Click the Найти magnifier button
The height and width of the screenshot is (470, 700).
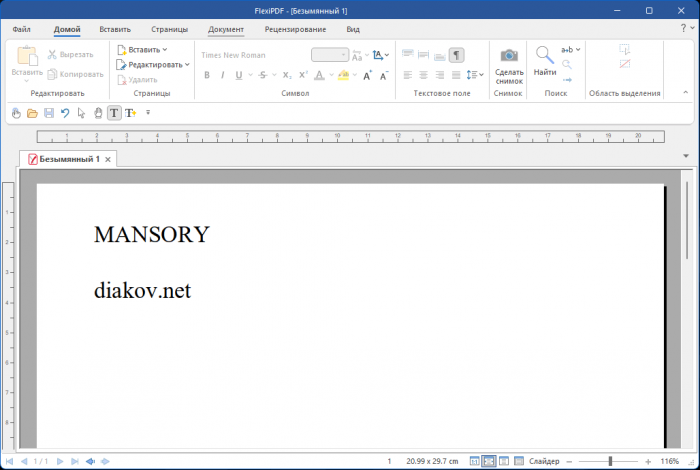545,61
